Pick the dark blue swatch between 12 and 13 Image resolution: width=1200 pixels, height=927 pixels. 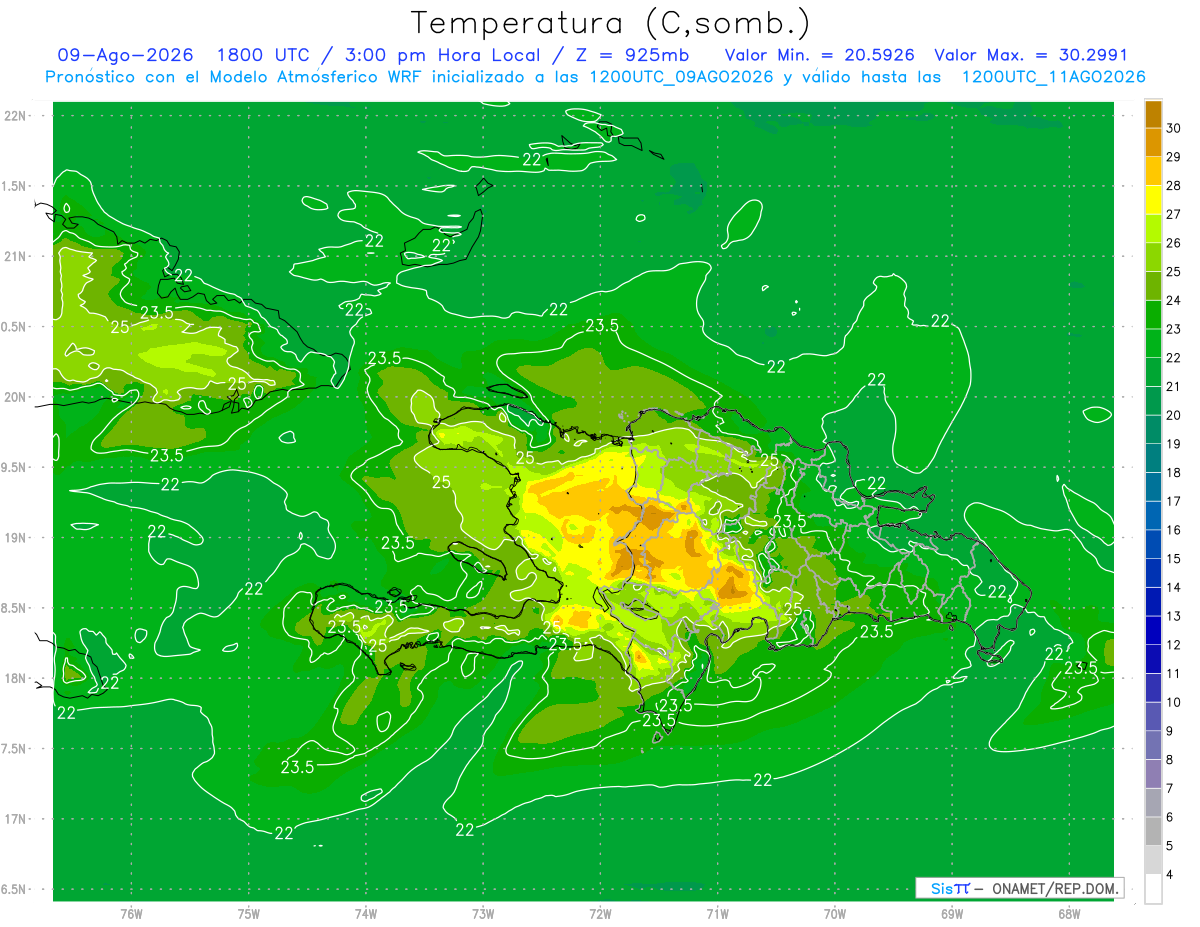click(1153, 631)
